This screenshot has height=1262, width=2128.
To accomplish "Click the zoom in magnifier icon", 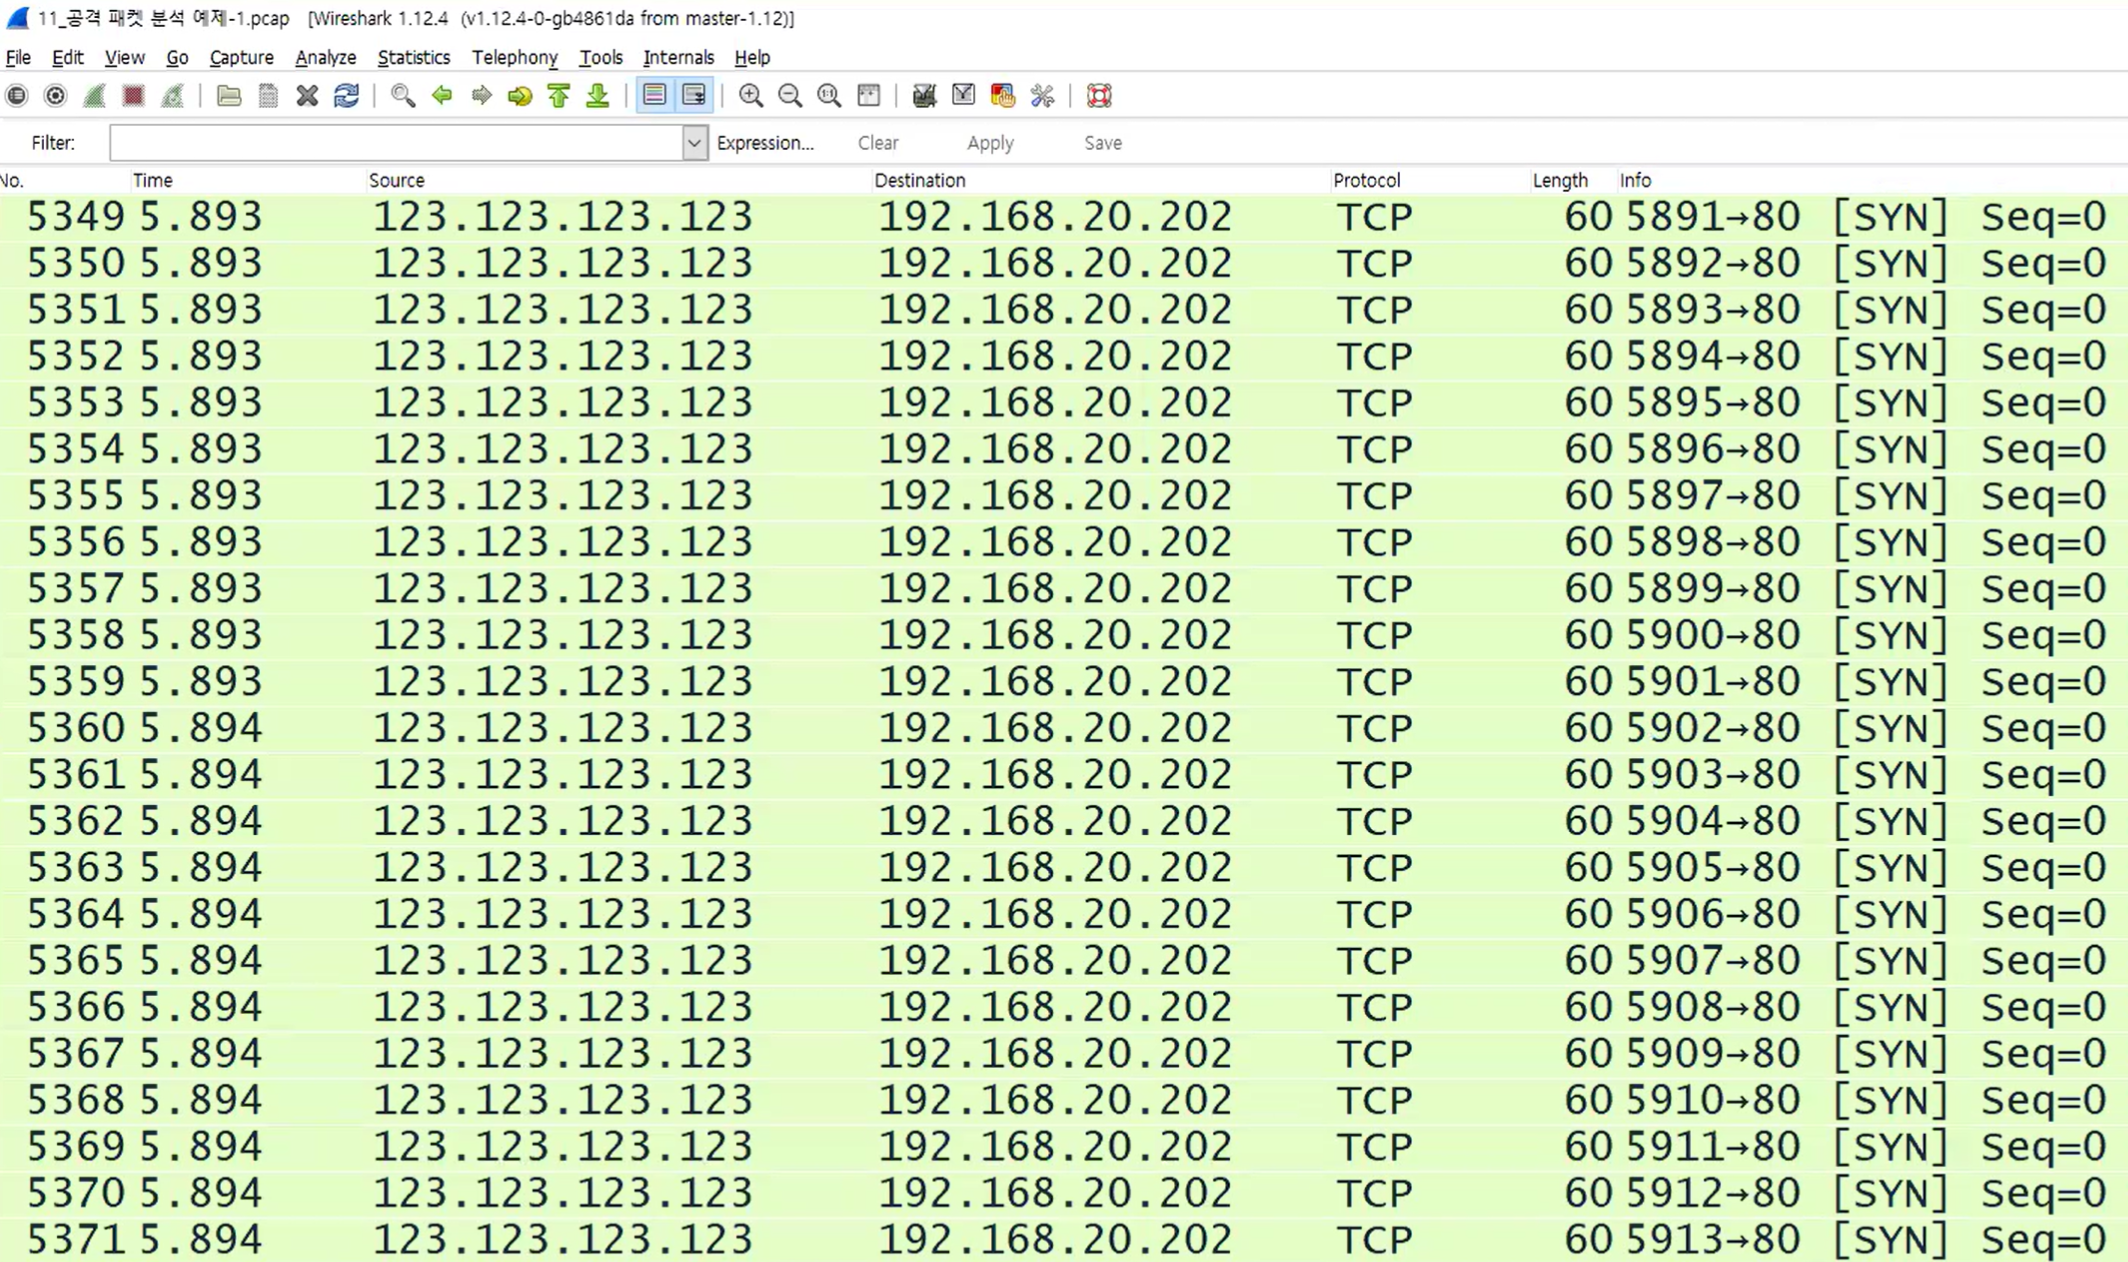I will point(750,96).
